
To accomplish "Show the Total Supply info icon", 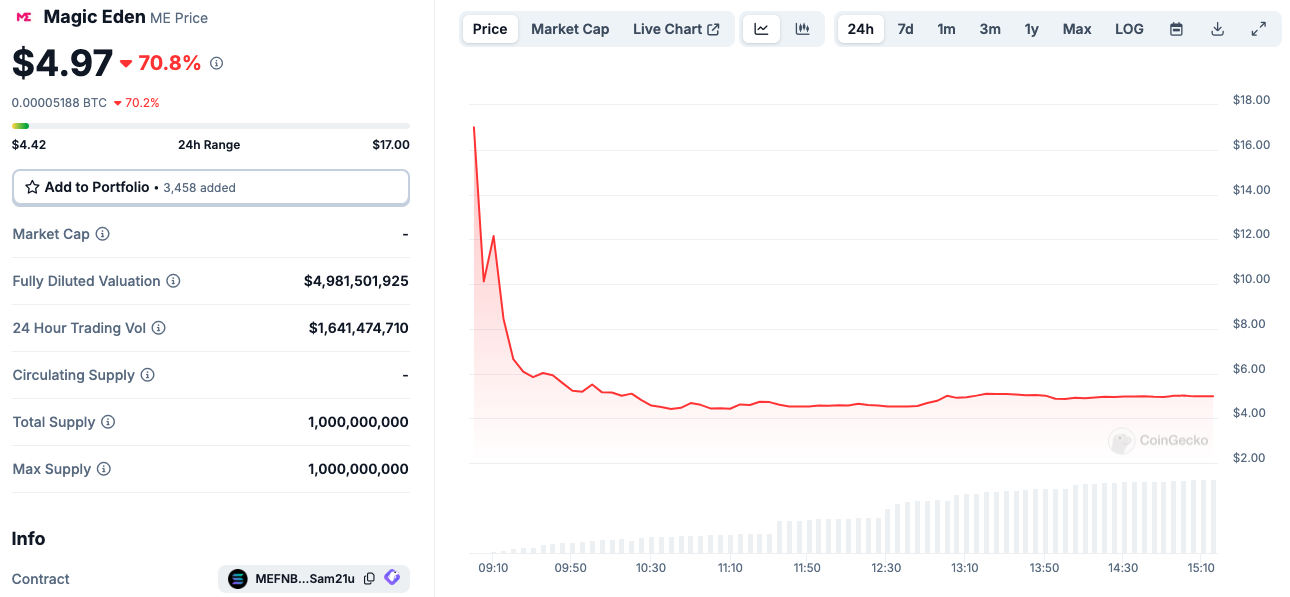I will click(x=108, y=422).
